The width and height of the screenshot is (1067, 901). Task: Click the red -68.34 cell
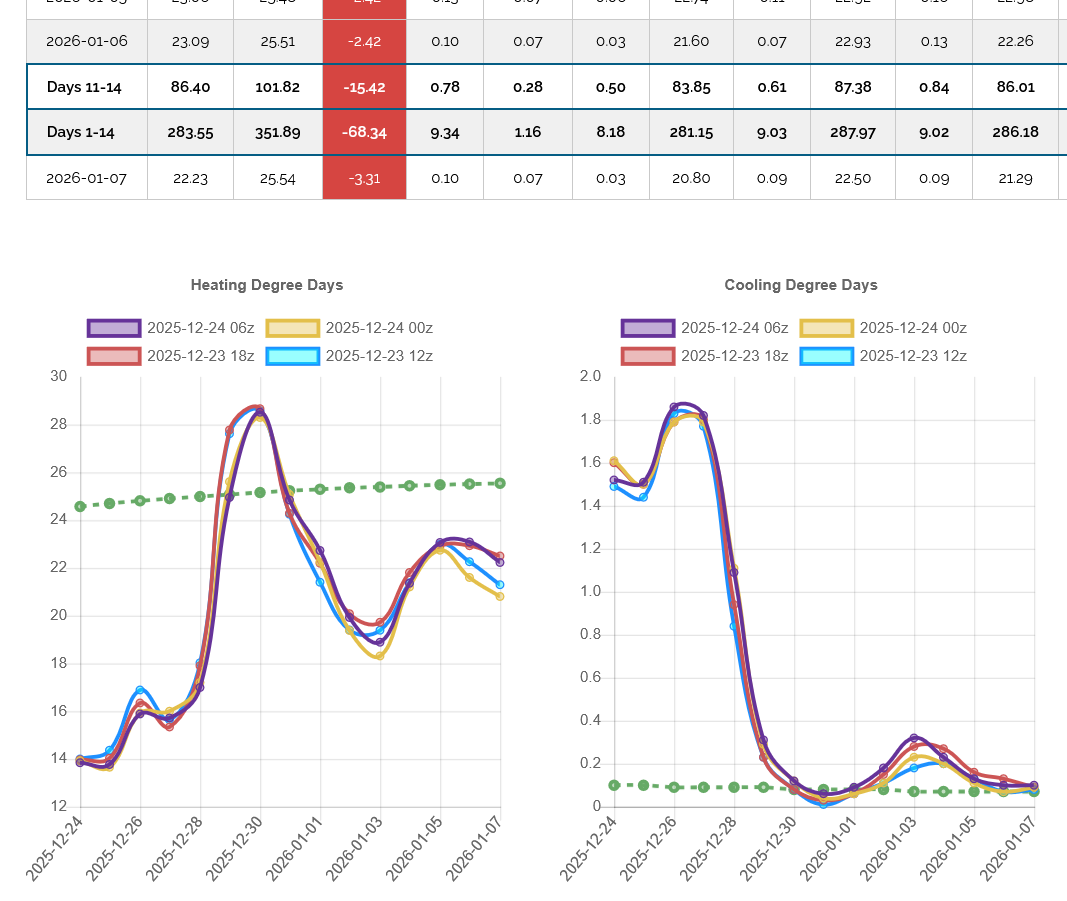pyautogui.click(x=364, y=132)
